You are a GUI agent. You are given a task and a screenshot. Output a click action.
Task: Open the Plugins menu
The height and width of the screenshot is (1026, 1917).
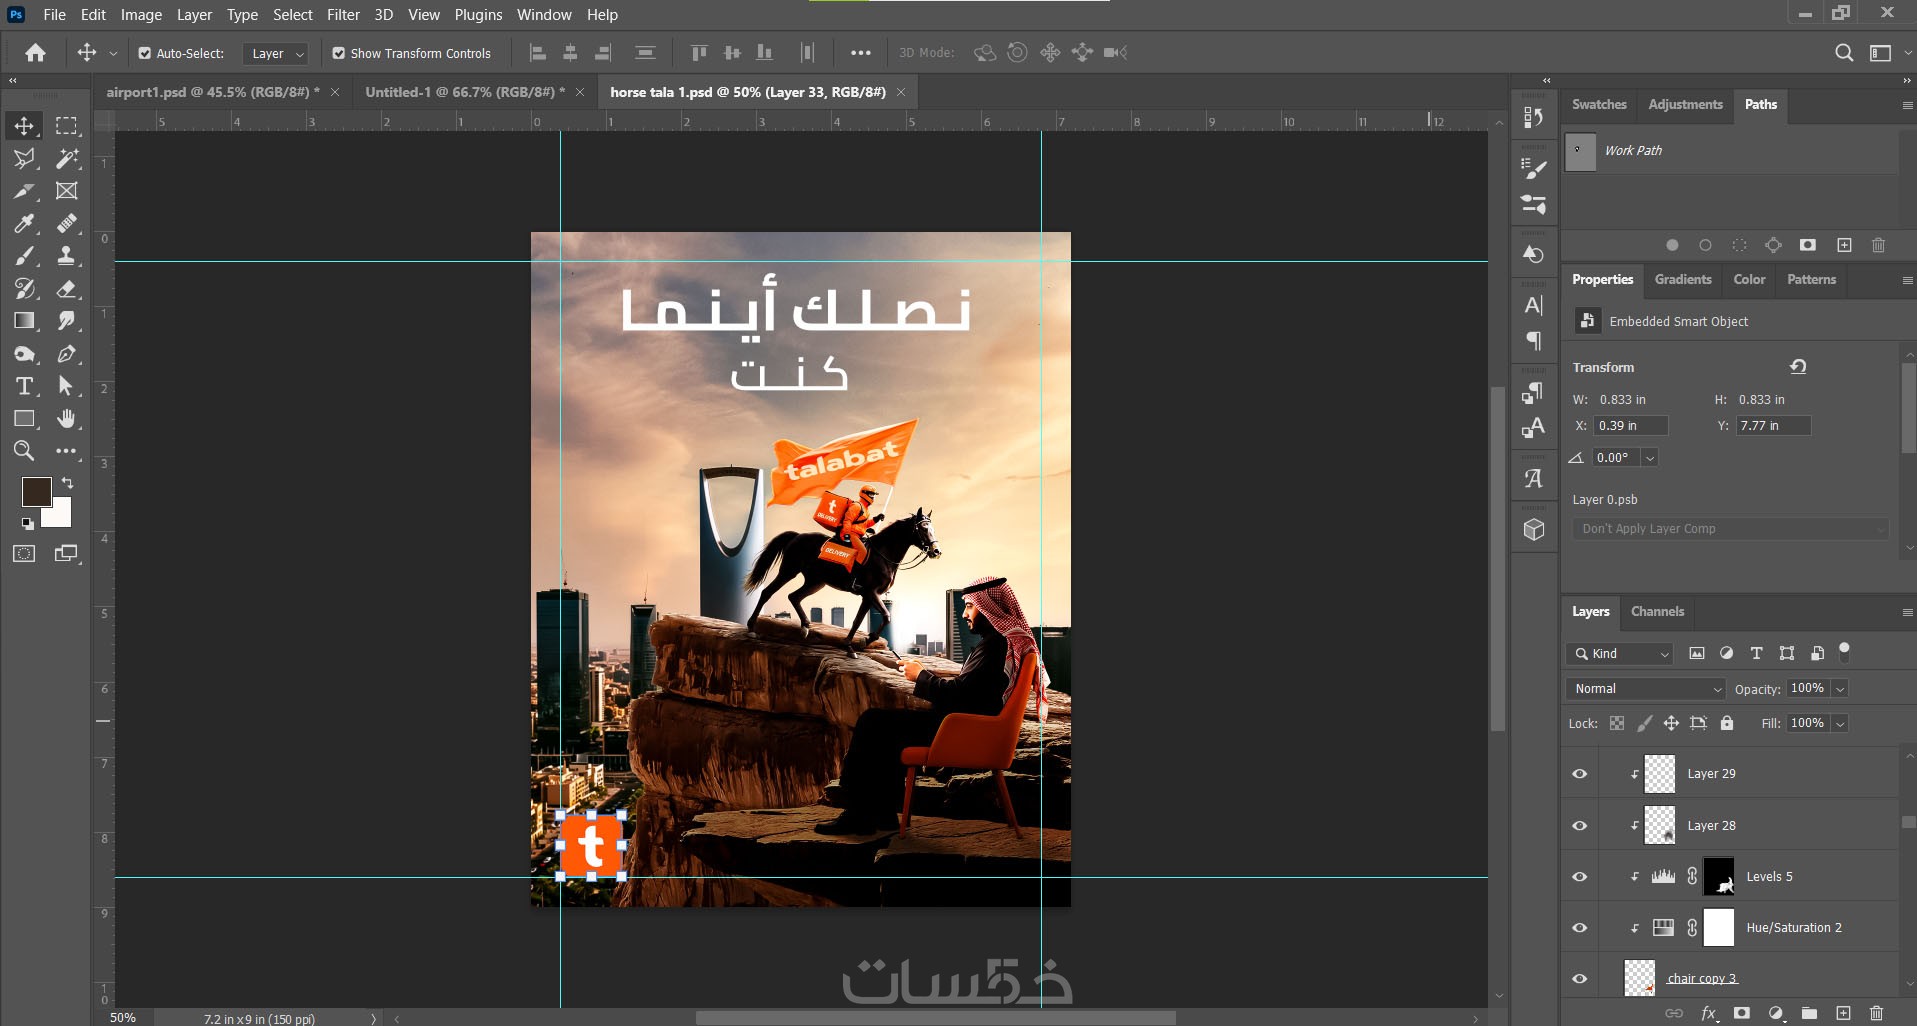tap(478, 15)
